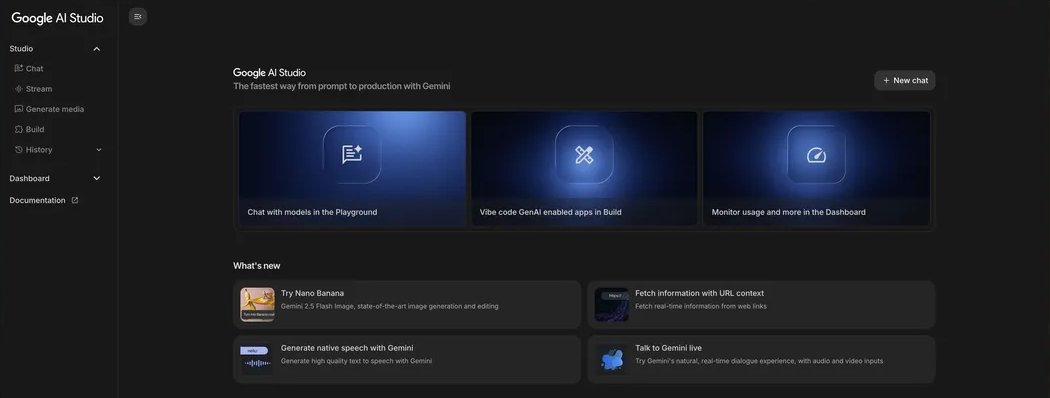Click the History clock icon in the sidebar
Viewport: 1050px width, 398px height.
19,149
